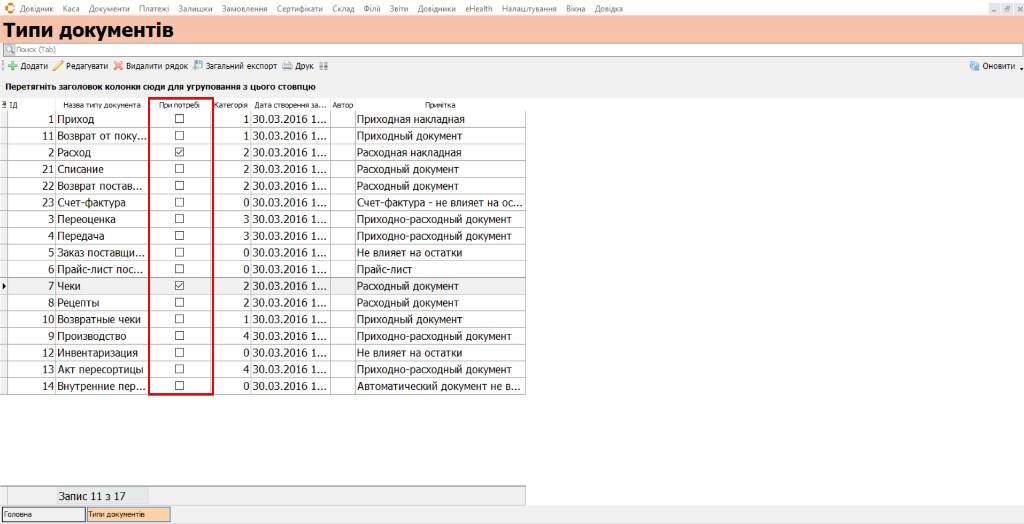Open the eHealth menu
The width and height of the screenshot is (1024, 524).
(479, 9)
